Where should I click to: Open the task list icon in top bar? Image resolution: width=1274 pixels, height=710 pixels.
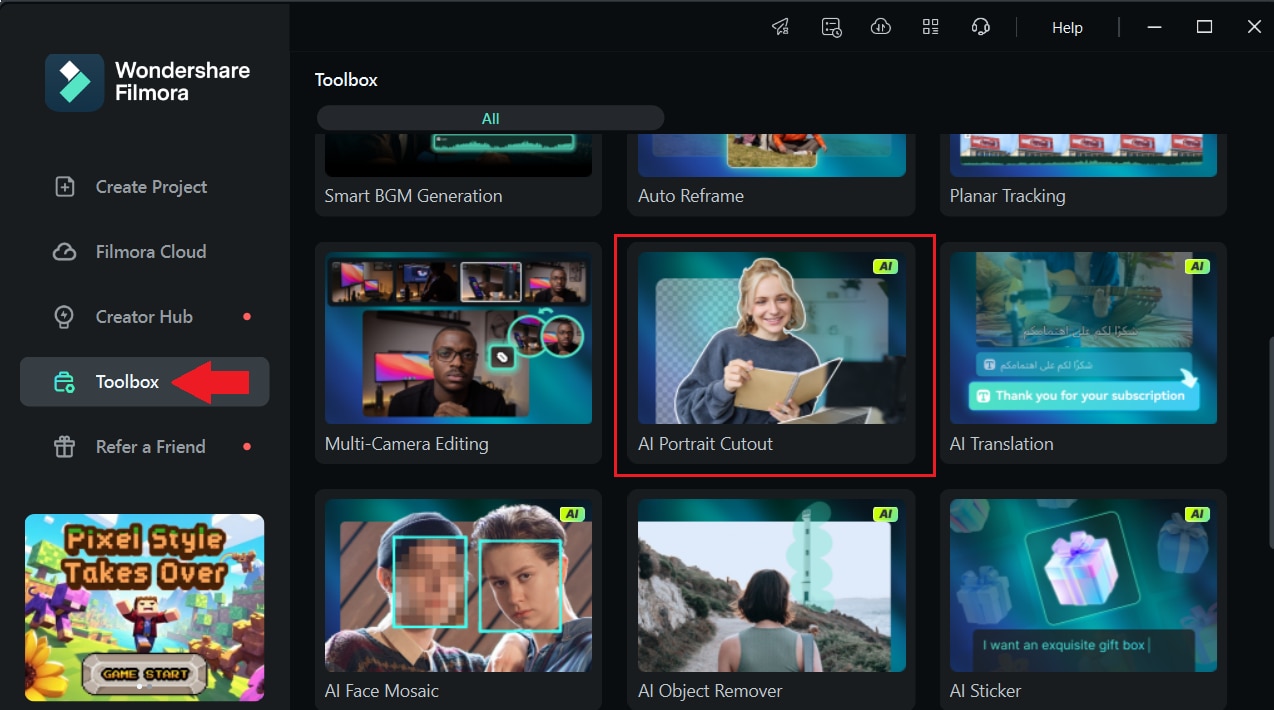[831, 27]
